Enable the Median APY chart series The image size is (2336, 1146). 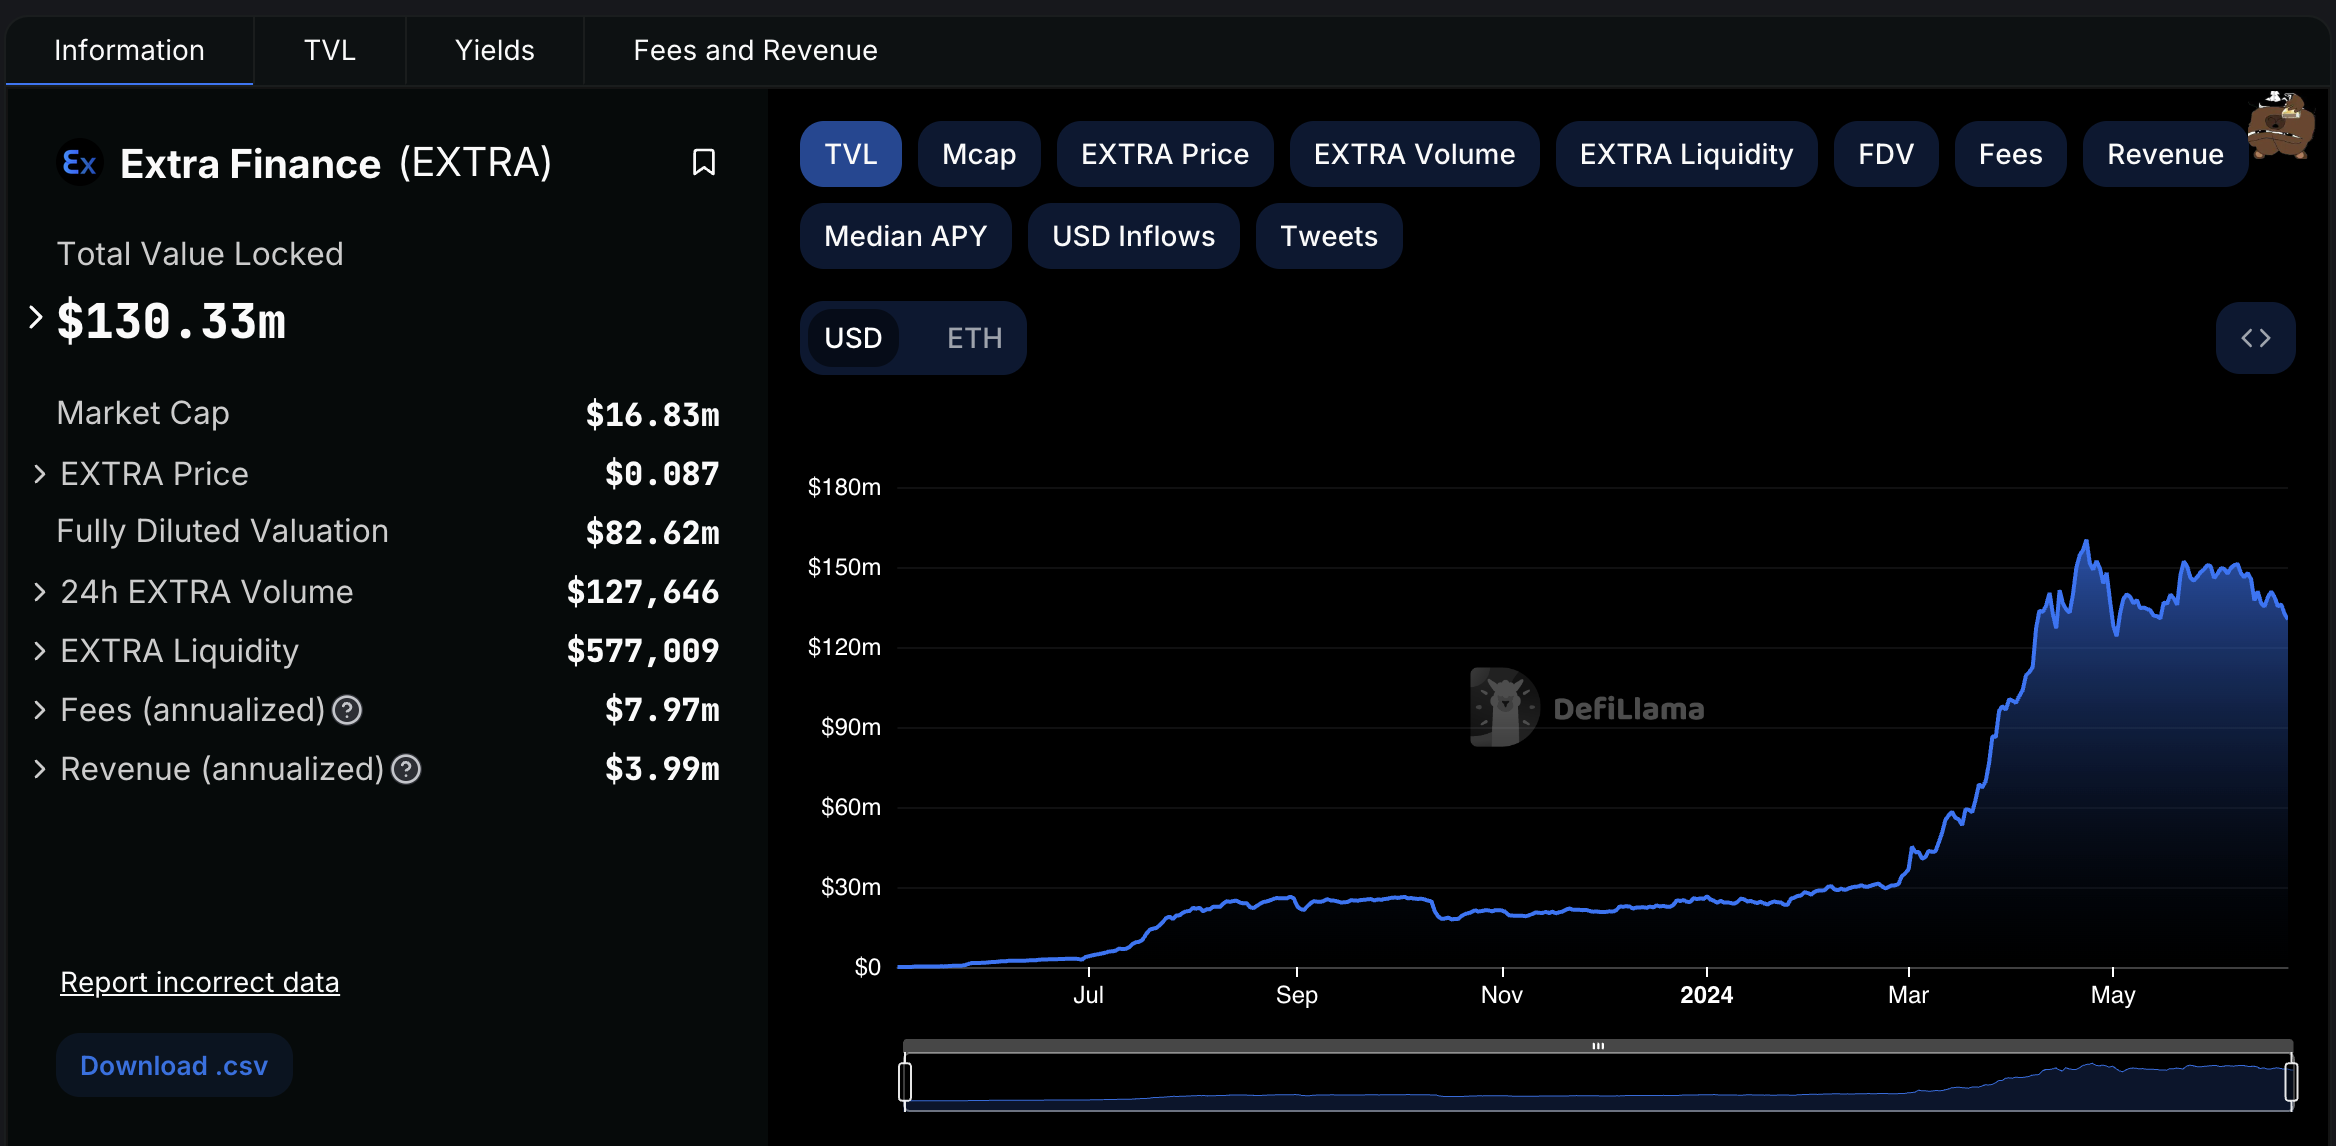(906, 236)
